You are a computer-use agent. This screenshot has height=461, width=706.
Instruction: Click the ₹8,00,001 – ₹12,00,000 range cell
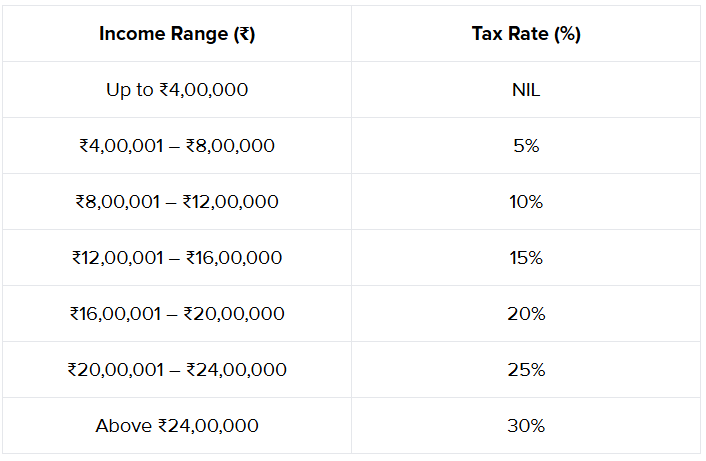tap(177, 202)
